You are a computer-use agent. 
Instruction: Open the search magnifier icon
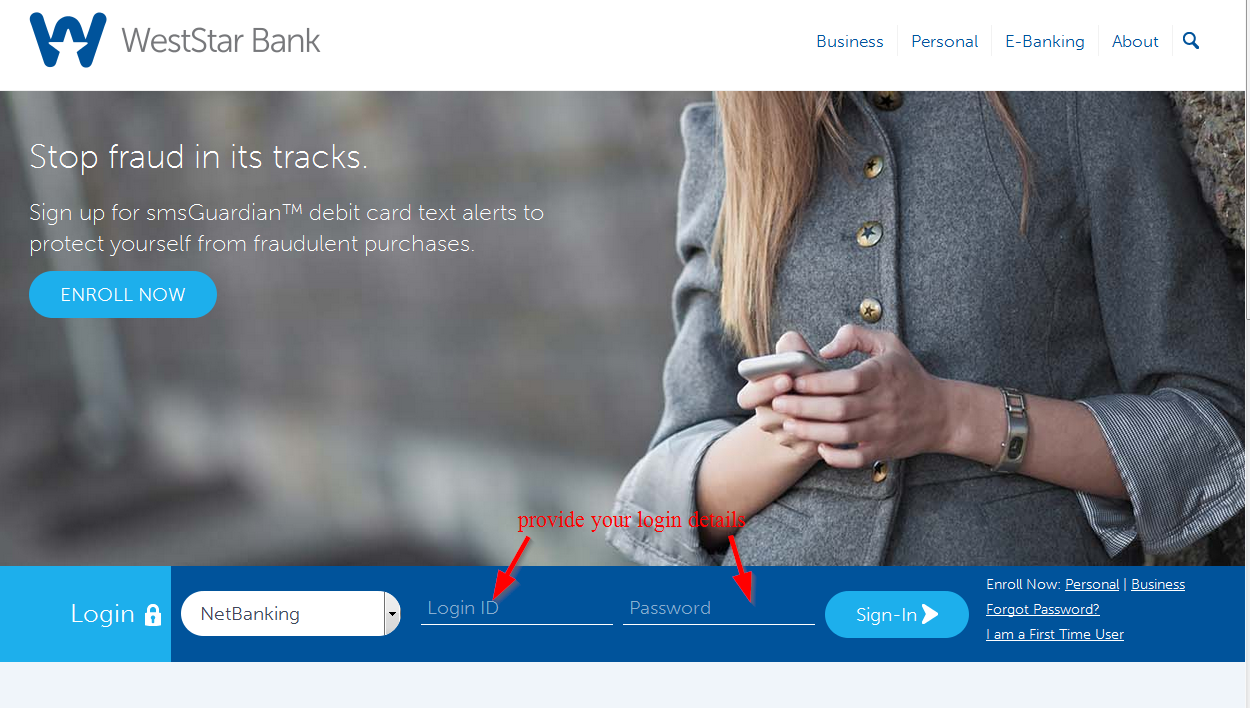[1190, 41]
